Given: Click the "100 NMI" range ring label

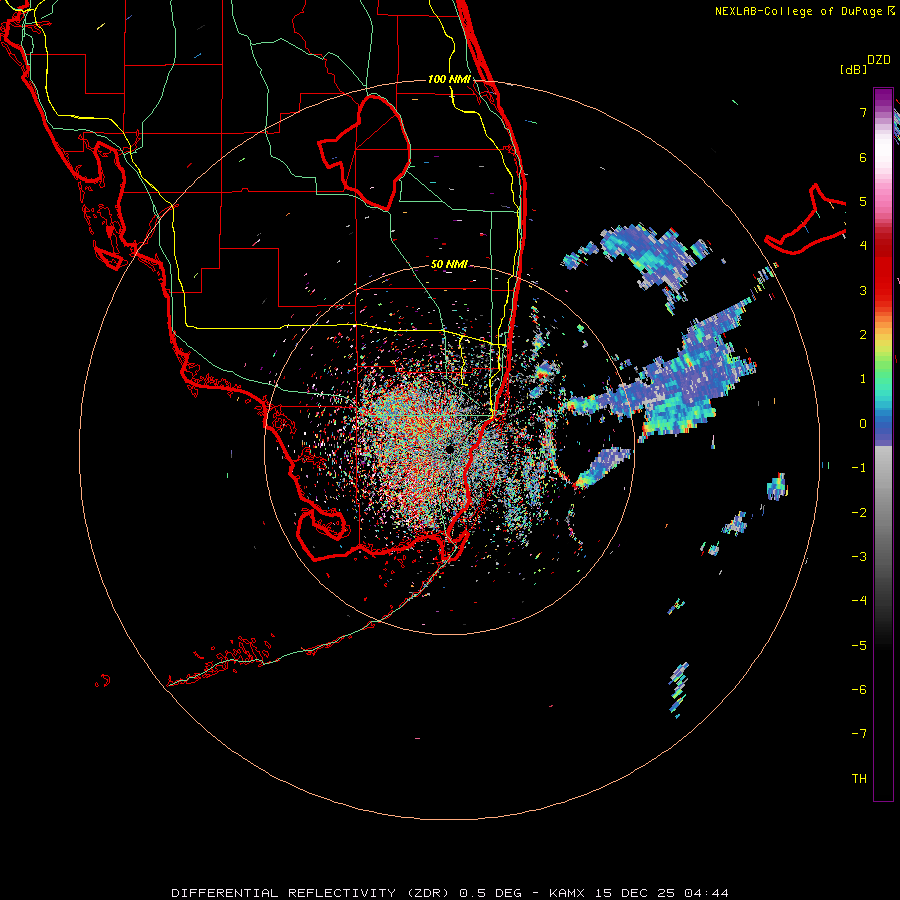Looking at the screenshot, I should tap(449, 79).
